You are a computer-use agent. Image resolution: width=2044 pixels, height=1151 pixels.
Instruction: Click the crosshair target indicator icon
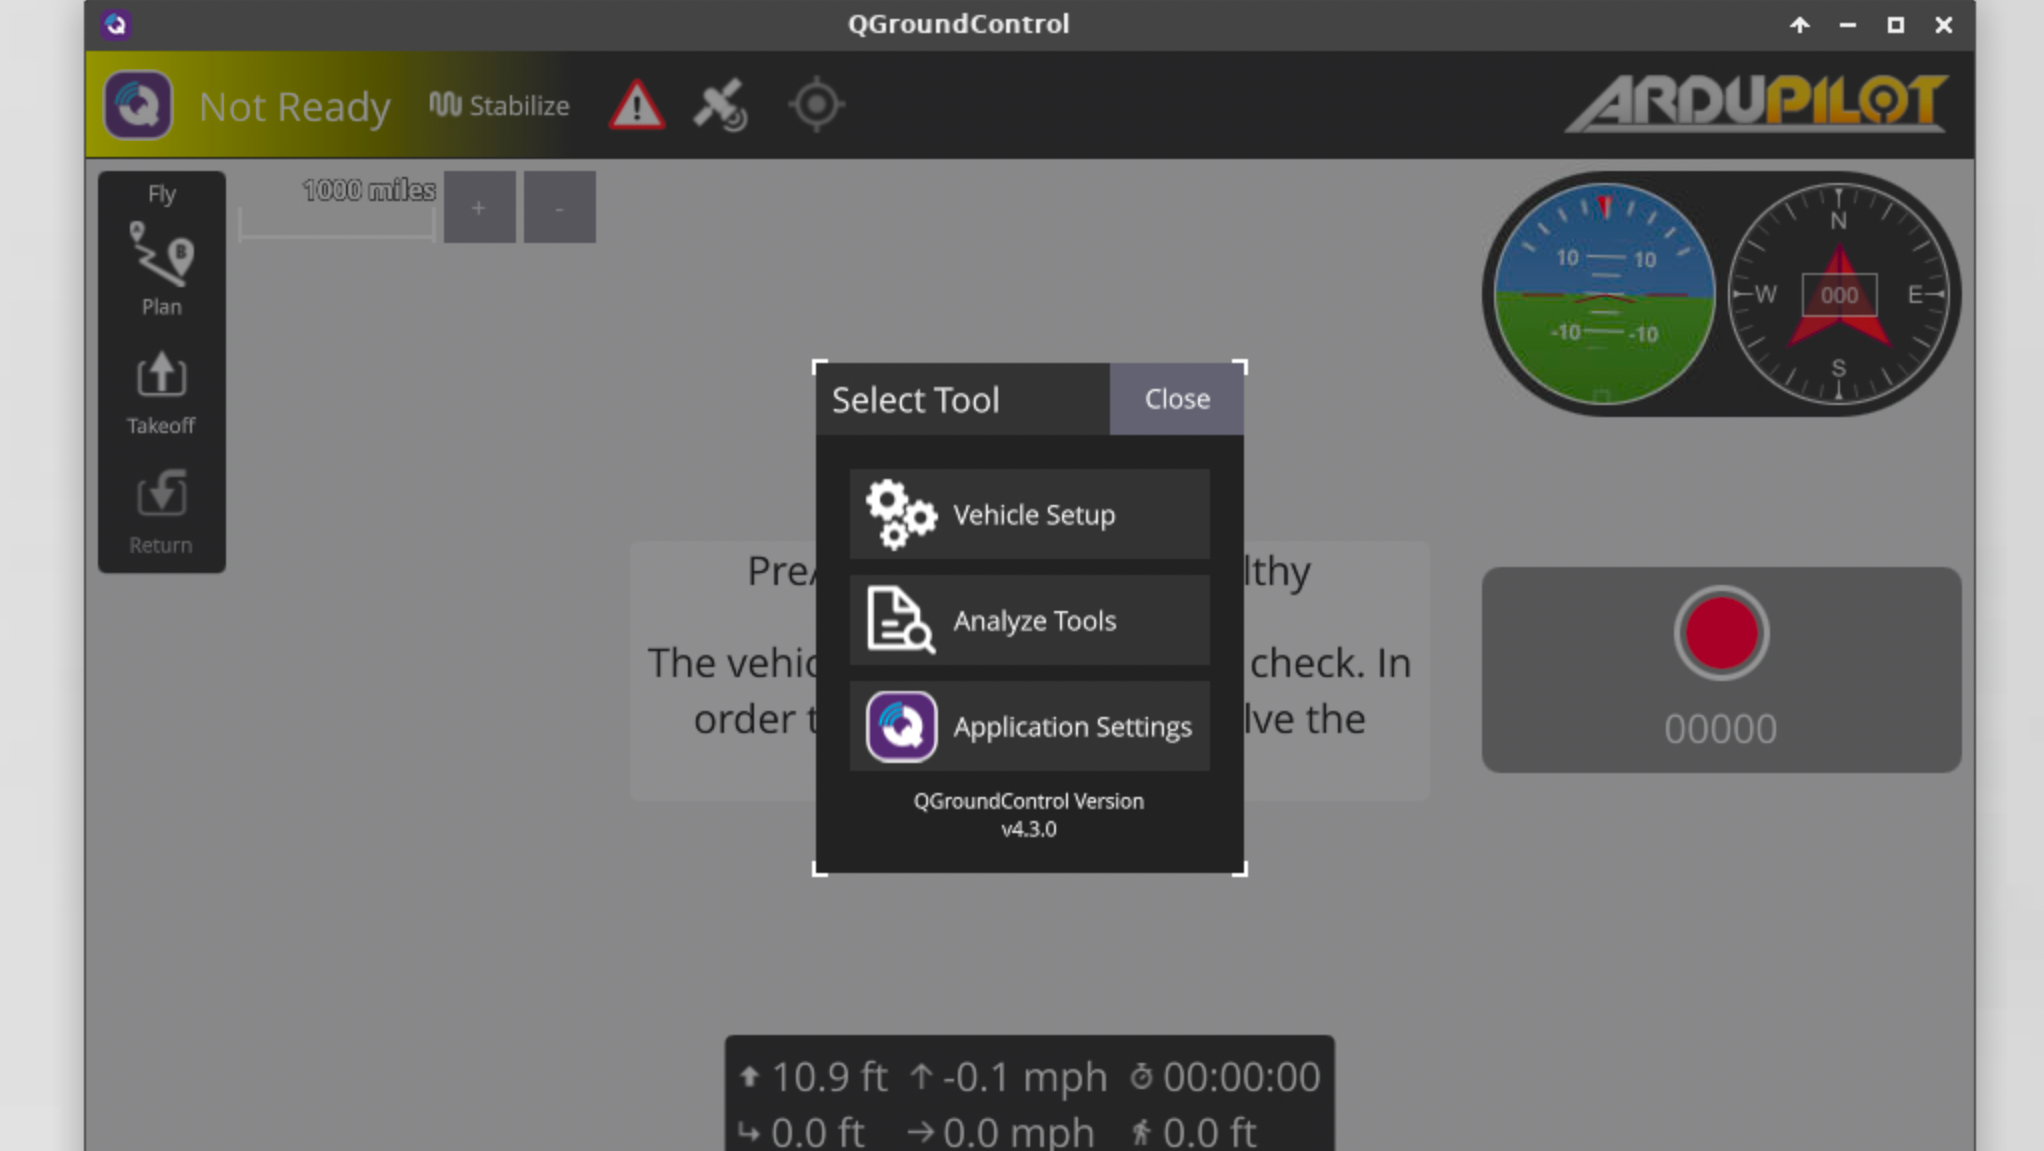[816, 104]
